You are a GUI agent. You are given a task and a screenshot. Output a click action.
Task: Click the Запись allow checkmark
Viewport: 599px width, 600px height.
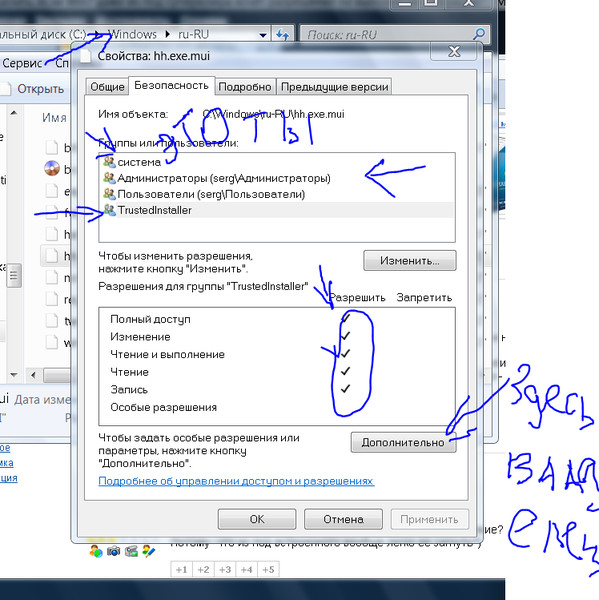pos(345,389)
